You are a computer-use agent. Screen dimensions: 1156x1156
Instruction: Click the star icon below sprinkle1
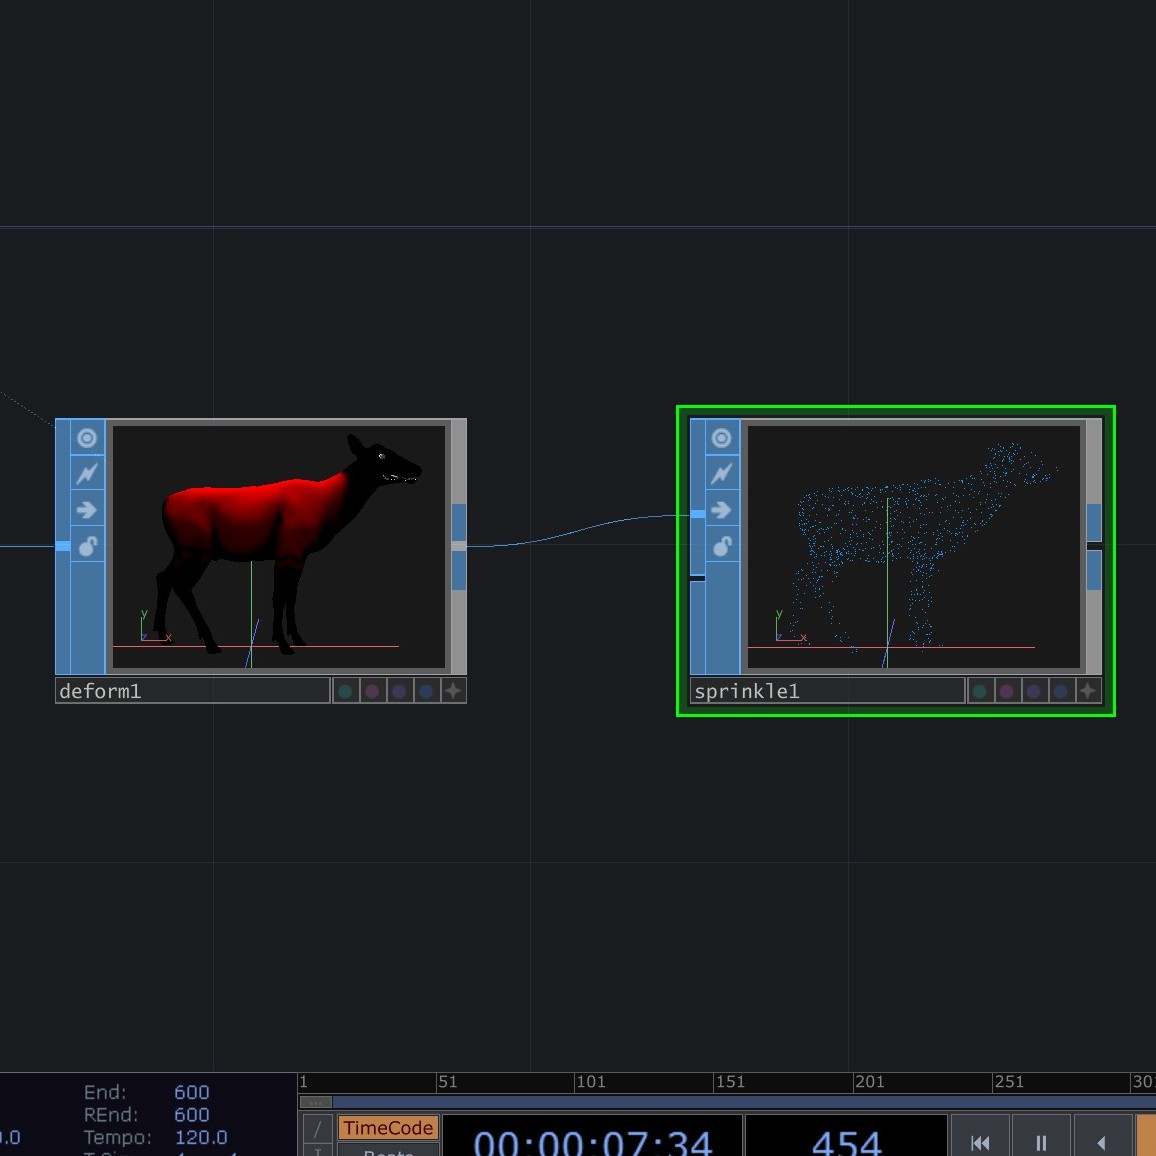(1088, 691)
